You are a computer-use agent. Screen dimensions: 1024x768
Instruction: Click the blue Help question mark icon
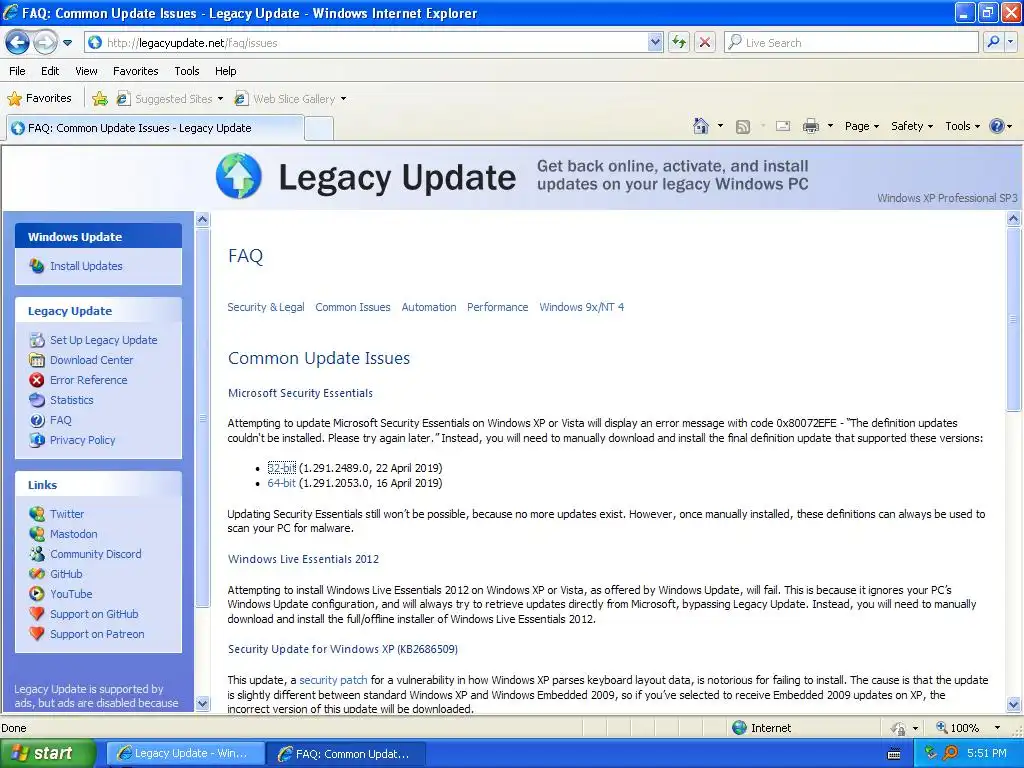(997, 126)
